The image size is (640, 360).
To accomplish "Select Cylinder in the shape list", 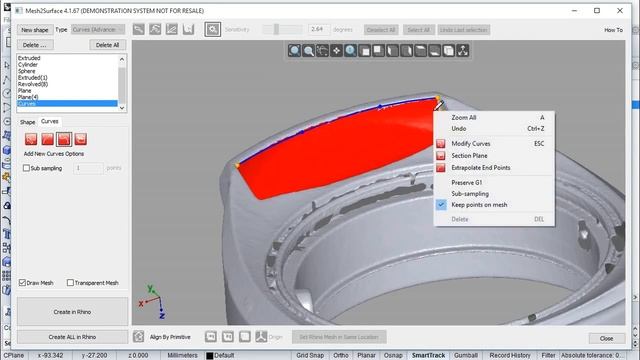I will click(68, 64).
